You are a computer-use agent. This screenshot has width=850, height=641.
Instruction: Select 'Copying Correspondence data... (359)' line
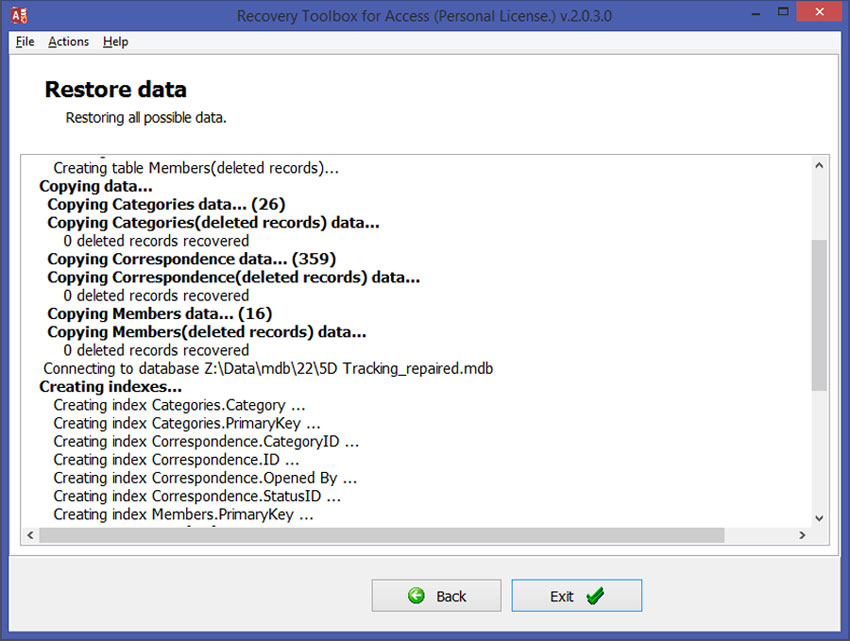click(x=192, y=259)
